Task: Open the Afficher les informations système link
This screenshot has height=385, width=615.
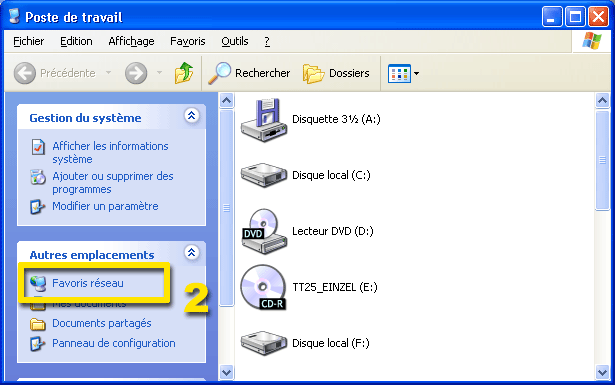Action: (110, 153)
